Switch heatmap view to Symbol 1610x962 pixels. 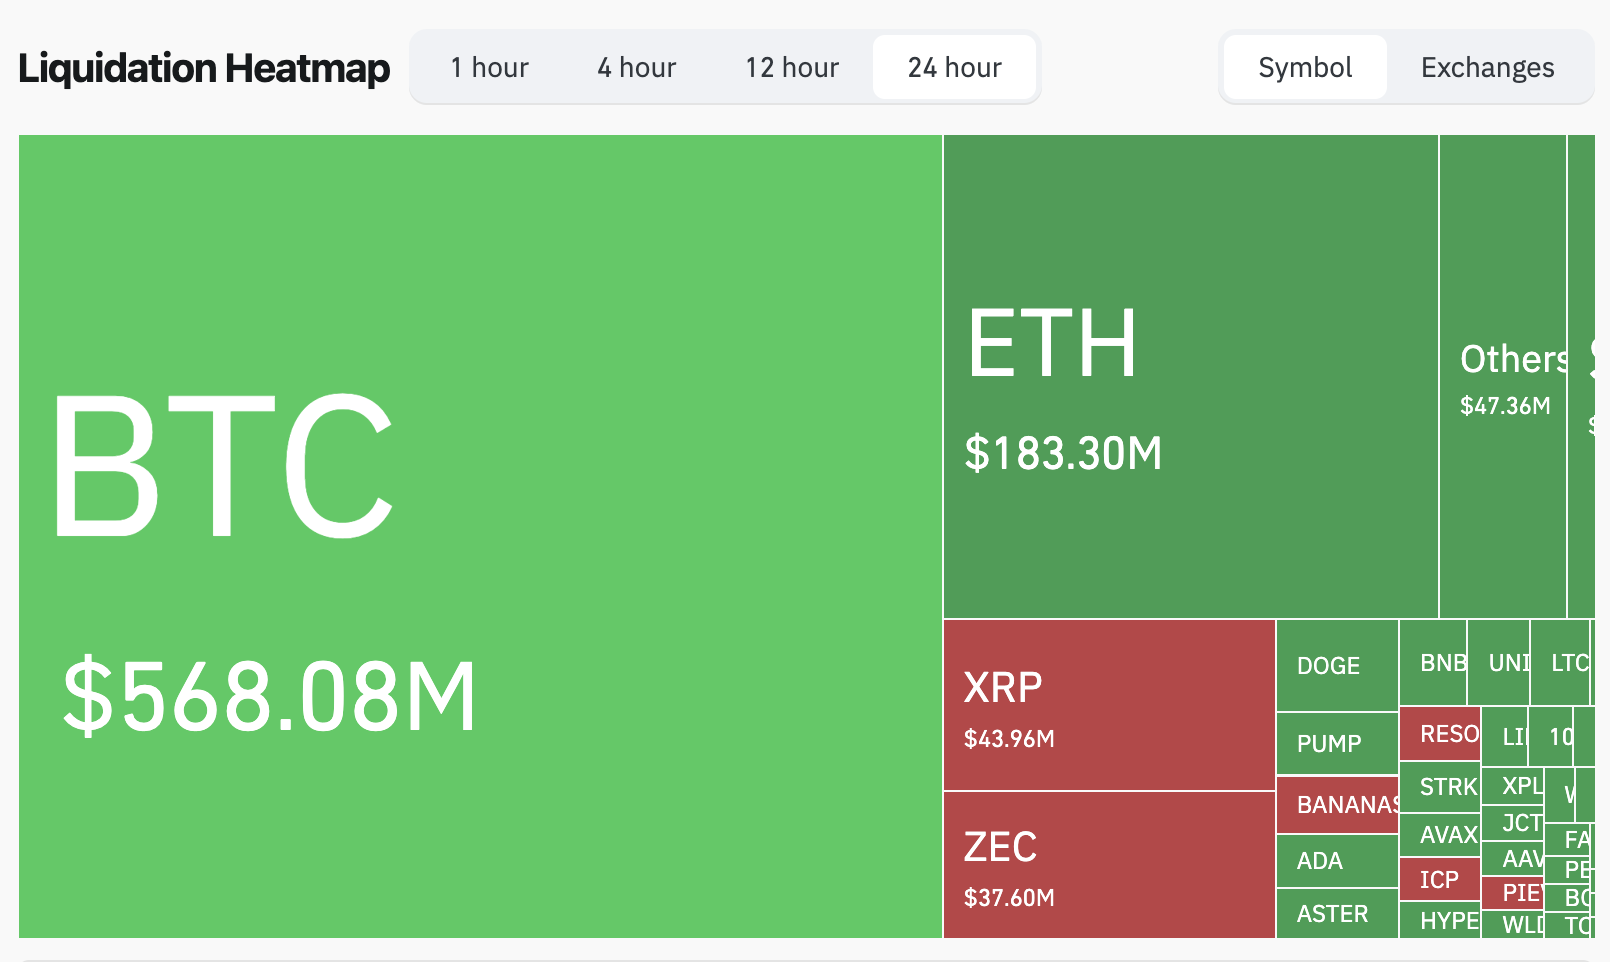(1304, 67)
